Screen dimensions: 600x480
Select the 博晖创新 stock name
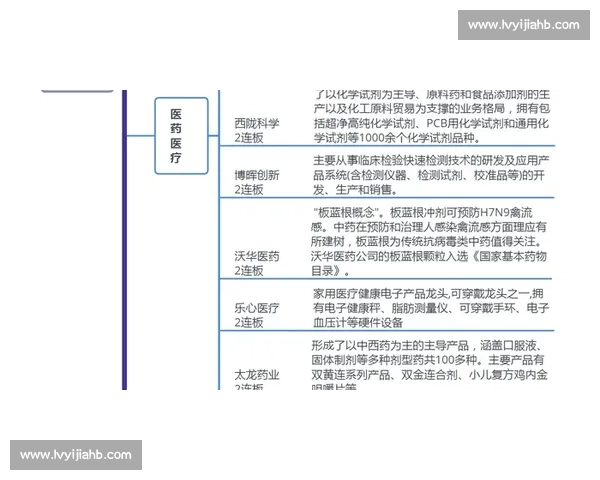click(x=257, y=175)
